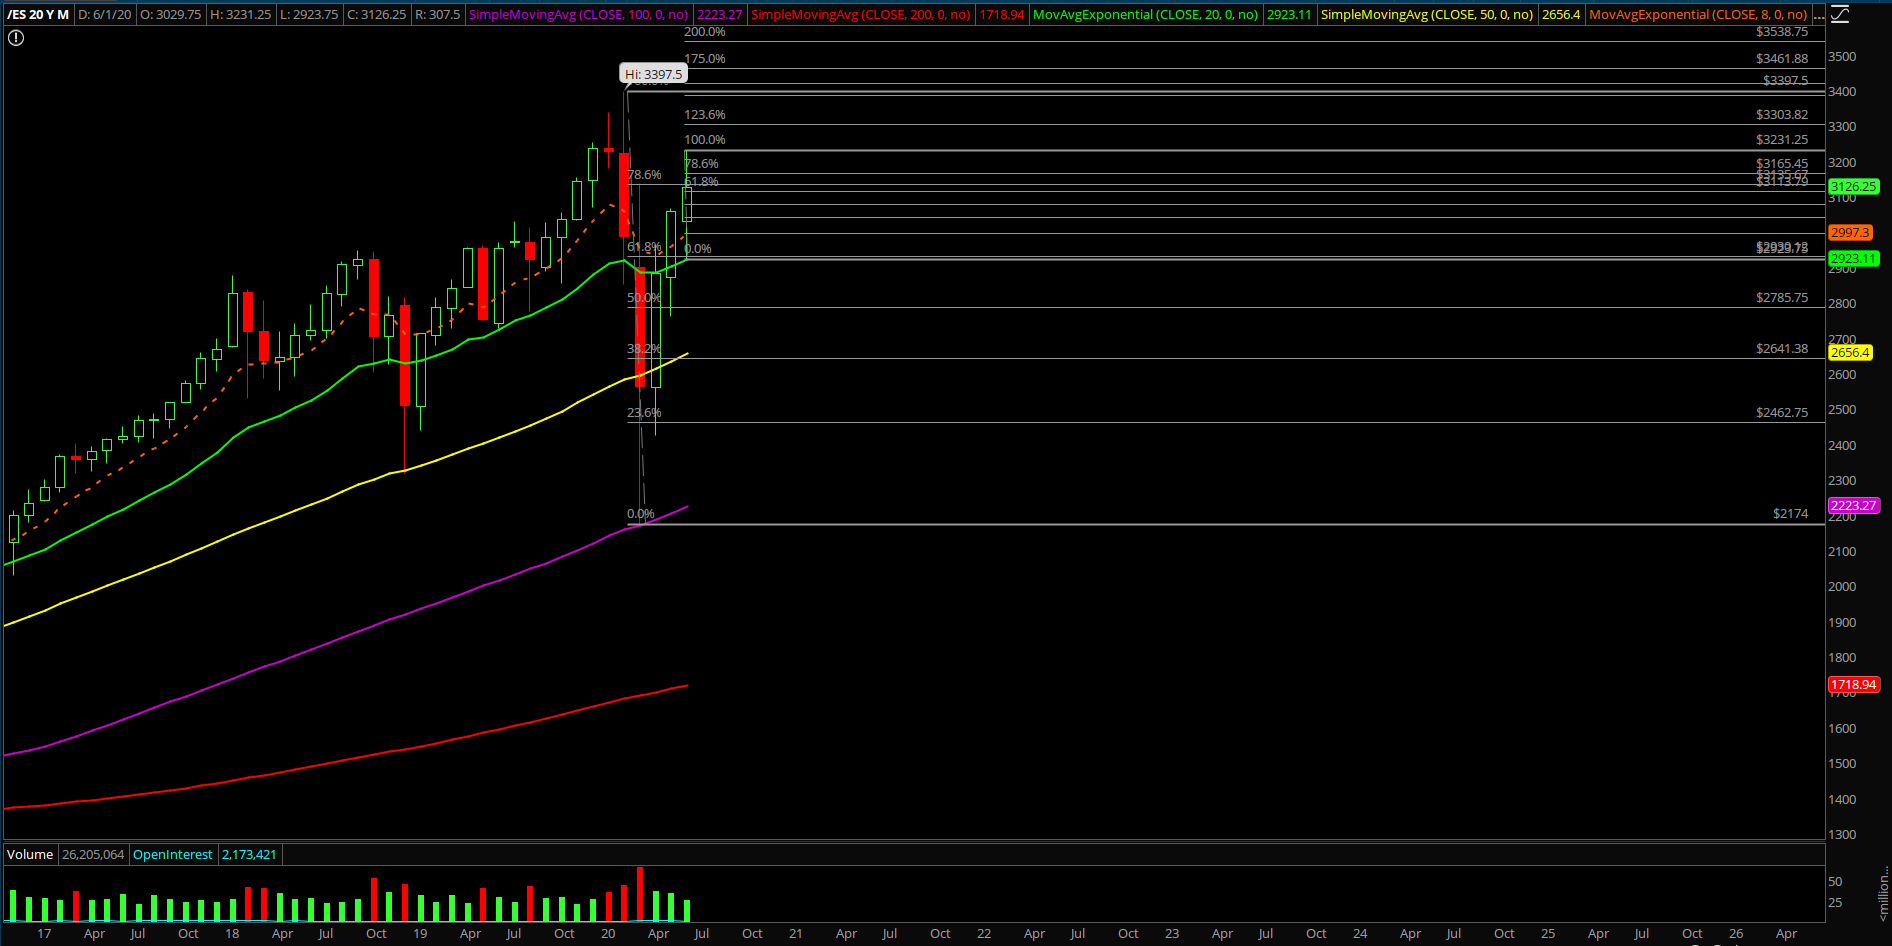Click the D: 6/1/20 date field
Viewport: 1892px width, 946px height.
(104, 15)
